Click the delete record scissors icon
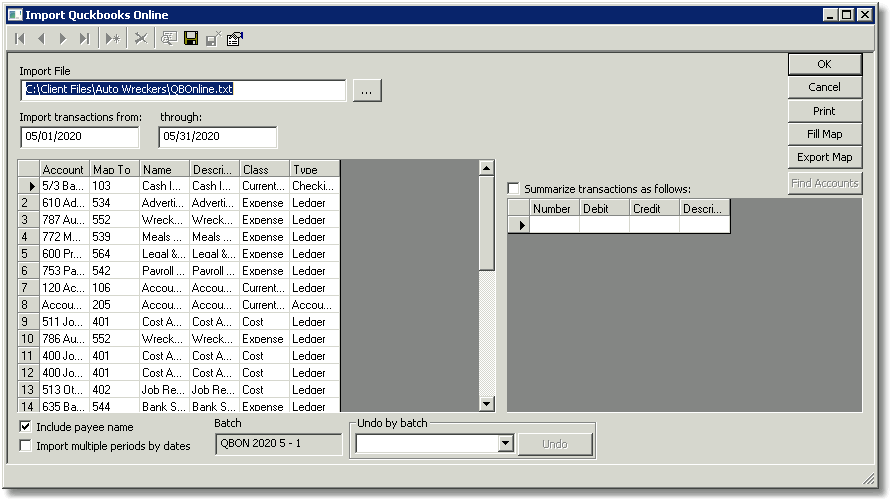 pyautogui.click(x=141, y=39)
